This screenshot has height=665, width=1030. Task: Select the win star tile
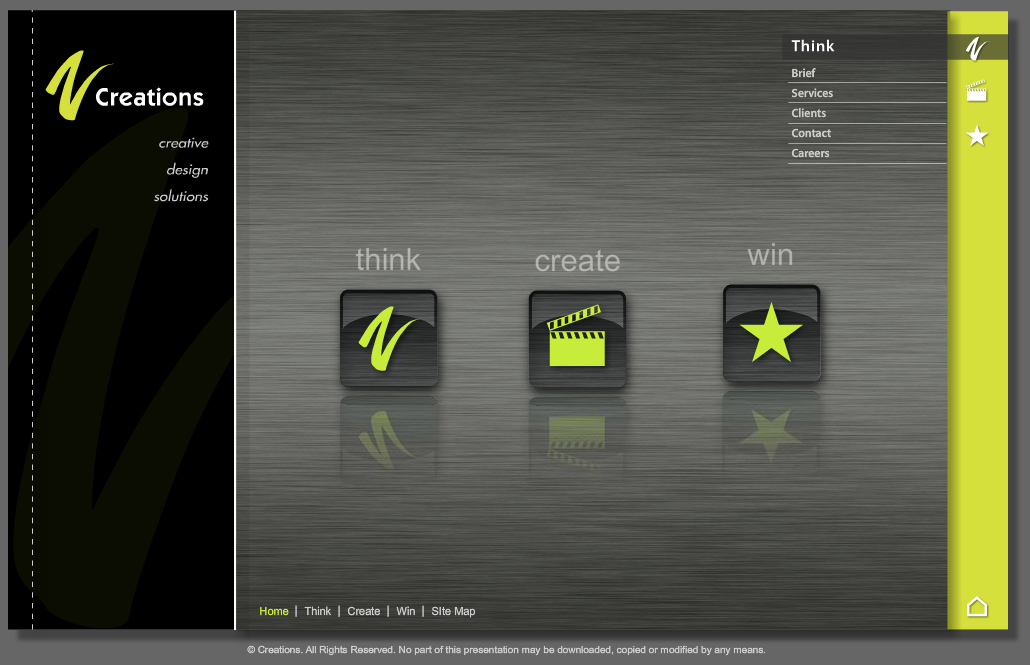click(771, 333)
